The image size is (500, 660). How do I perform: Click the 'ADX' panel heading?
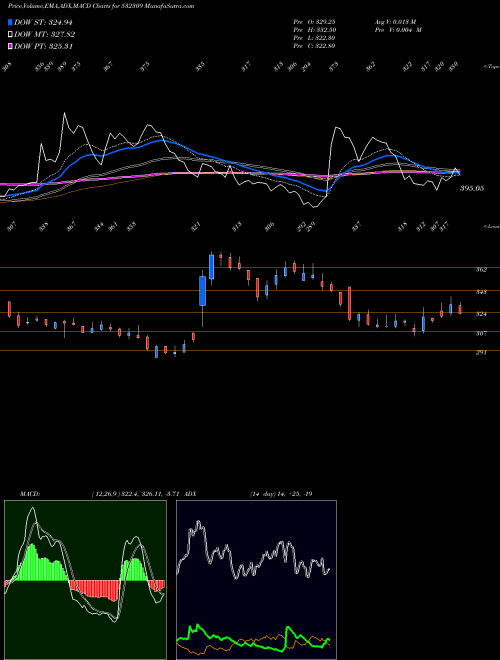point(190,494)
